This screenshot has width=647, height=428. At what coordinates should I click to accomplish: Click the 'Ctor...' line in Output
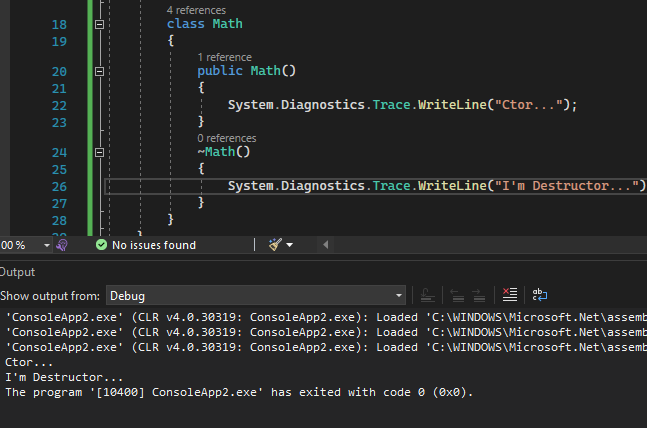pos(29,362)
